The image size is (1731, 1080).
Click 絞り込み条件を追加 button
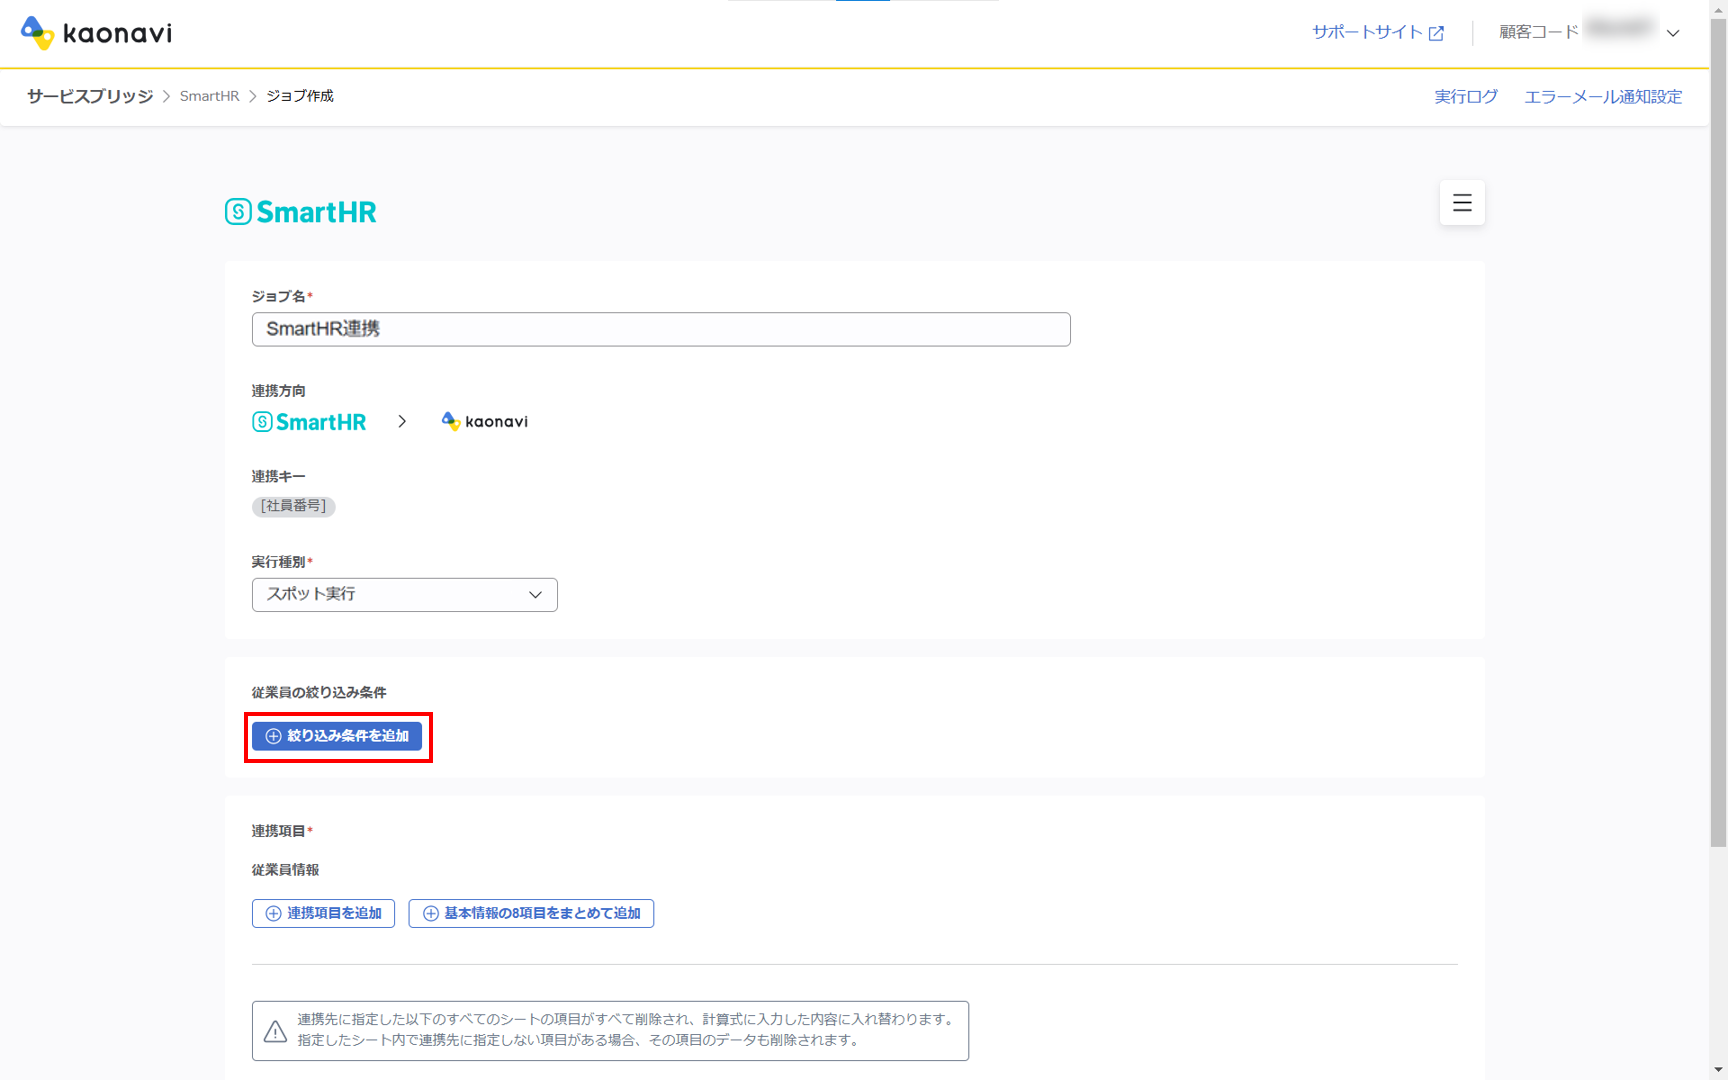click(x=337, y=736)
